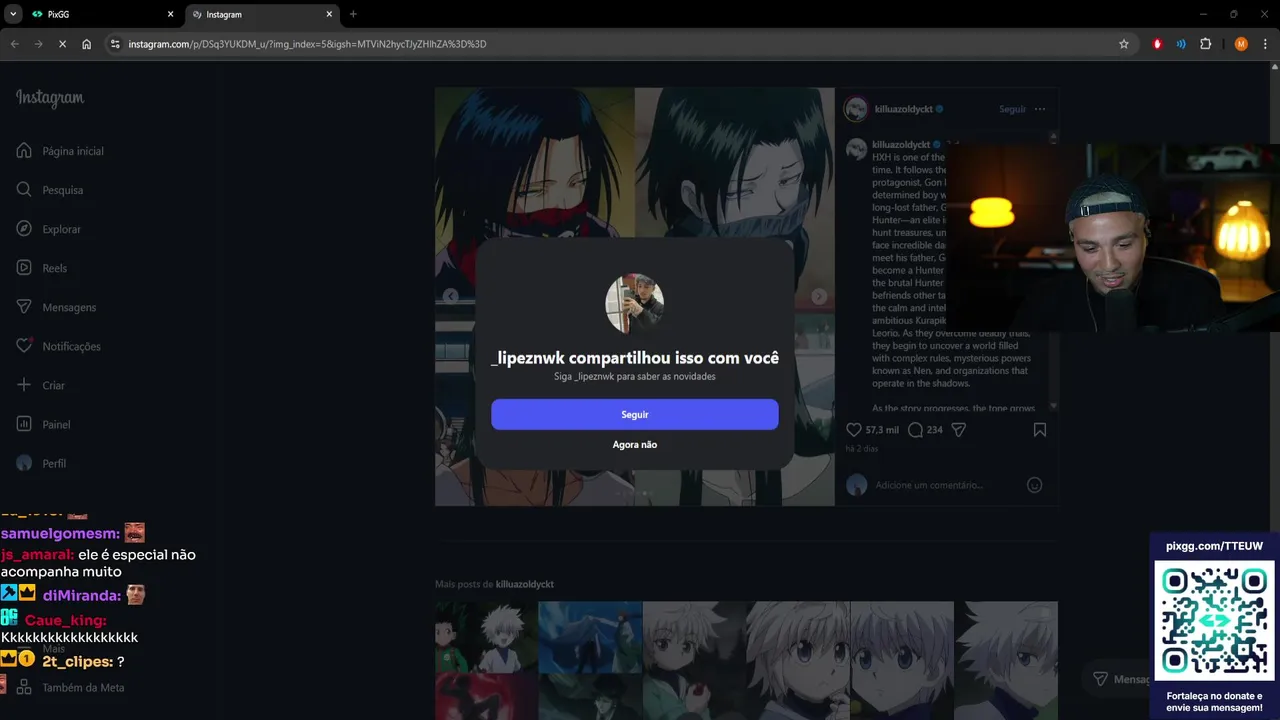Open Painel in sidebar

(43, 424)
